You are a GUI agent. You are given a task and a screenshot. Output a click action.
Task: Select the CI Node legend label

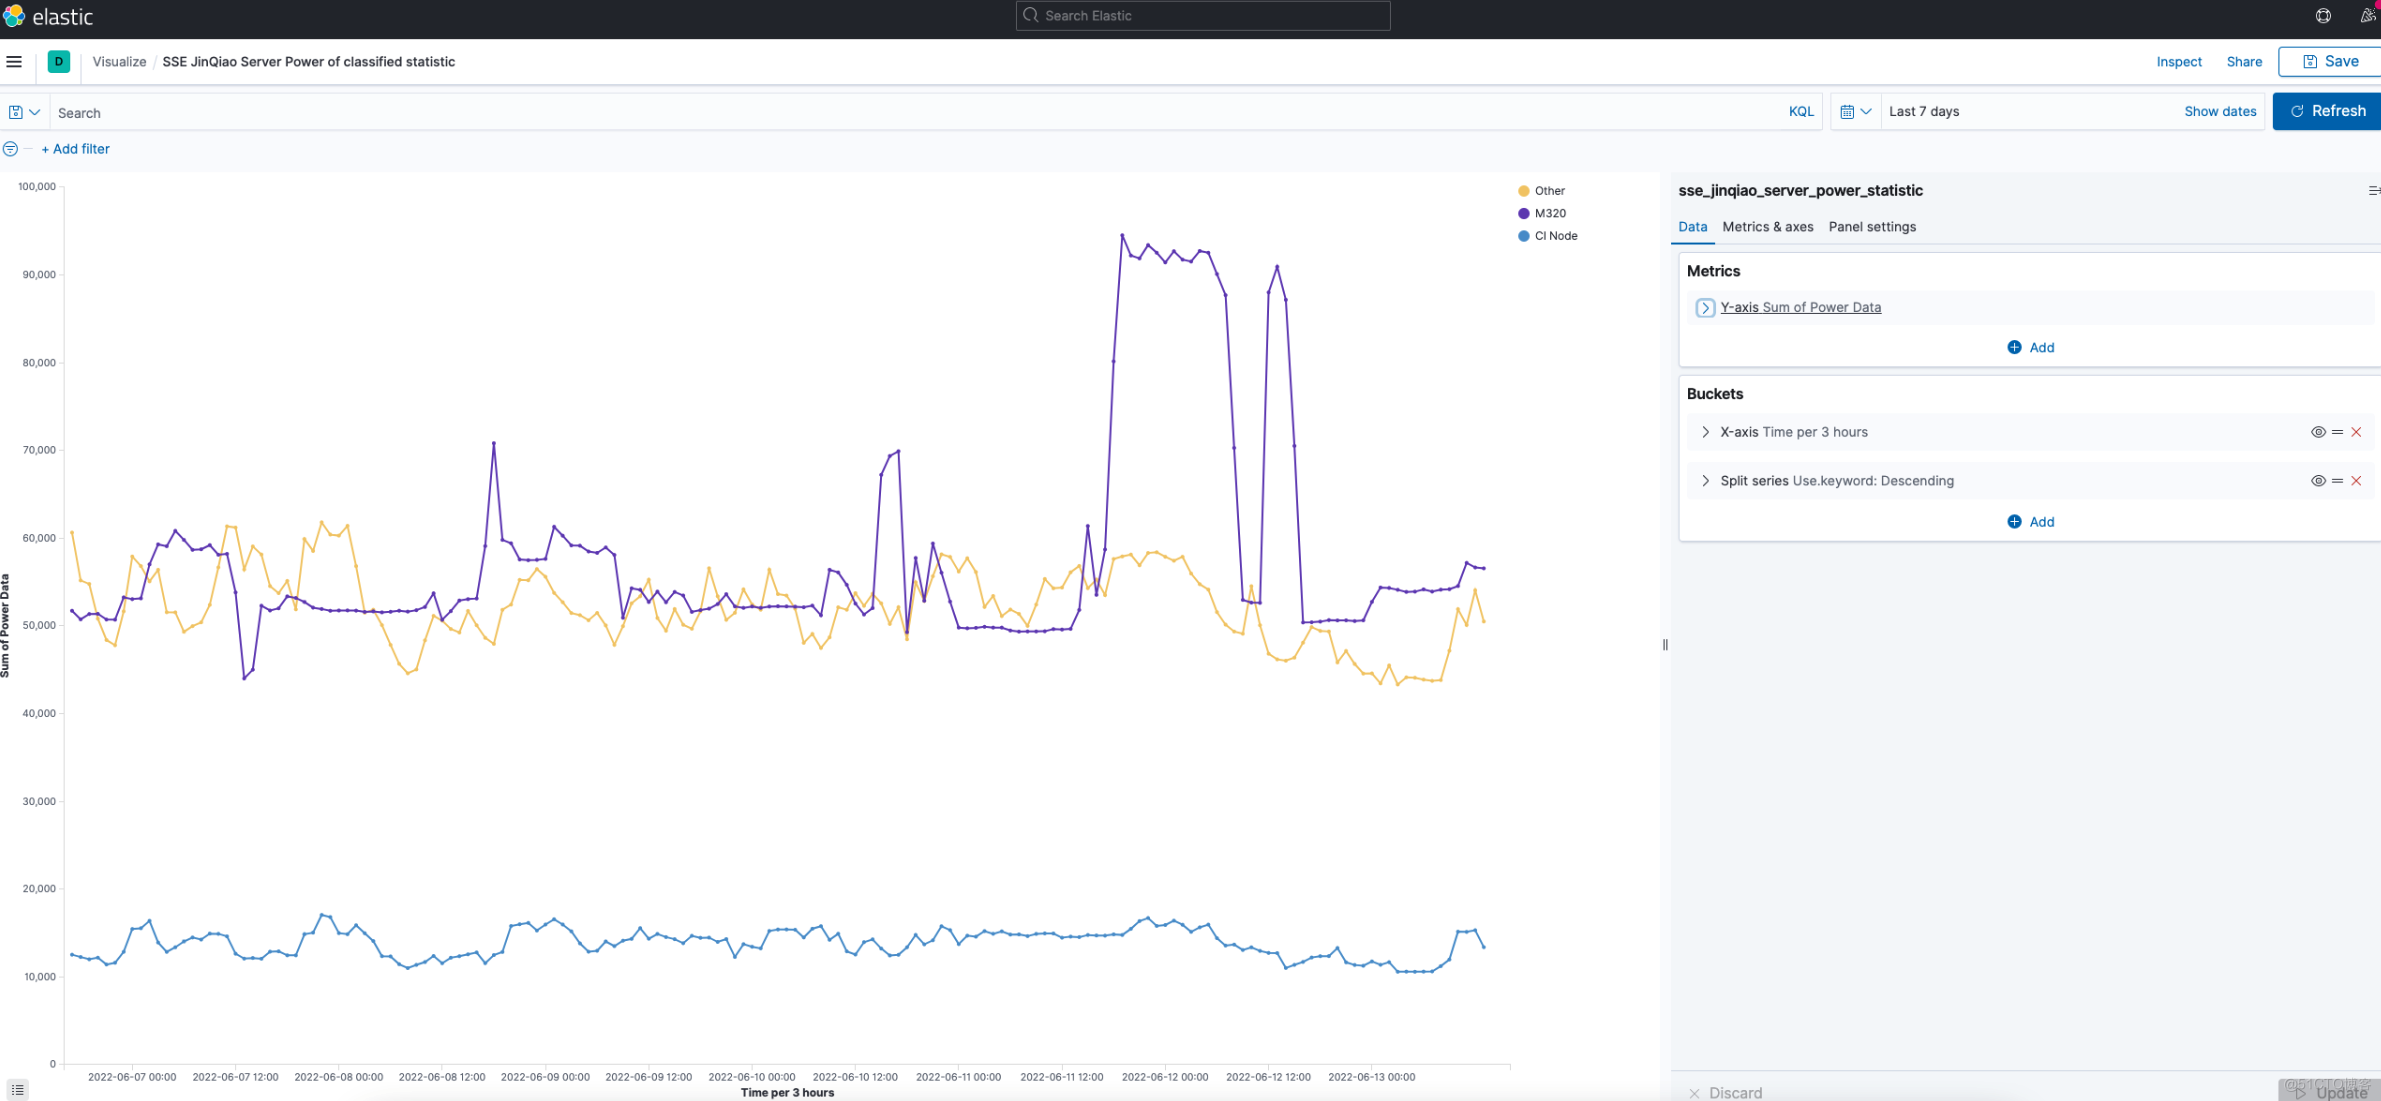[x=1556, y=237]
